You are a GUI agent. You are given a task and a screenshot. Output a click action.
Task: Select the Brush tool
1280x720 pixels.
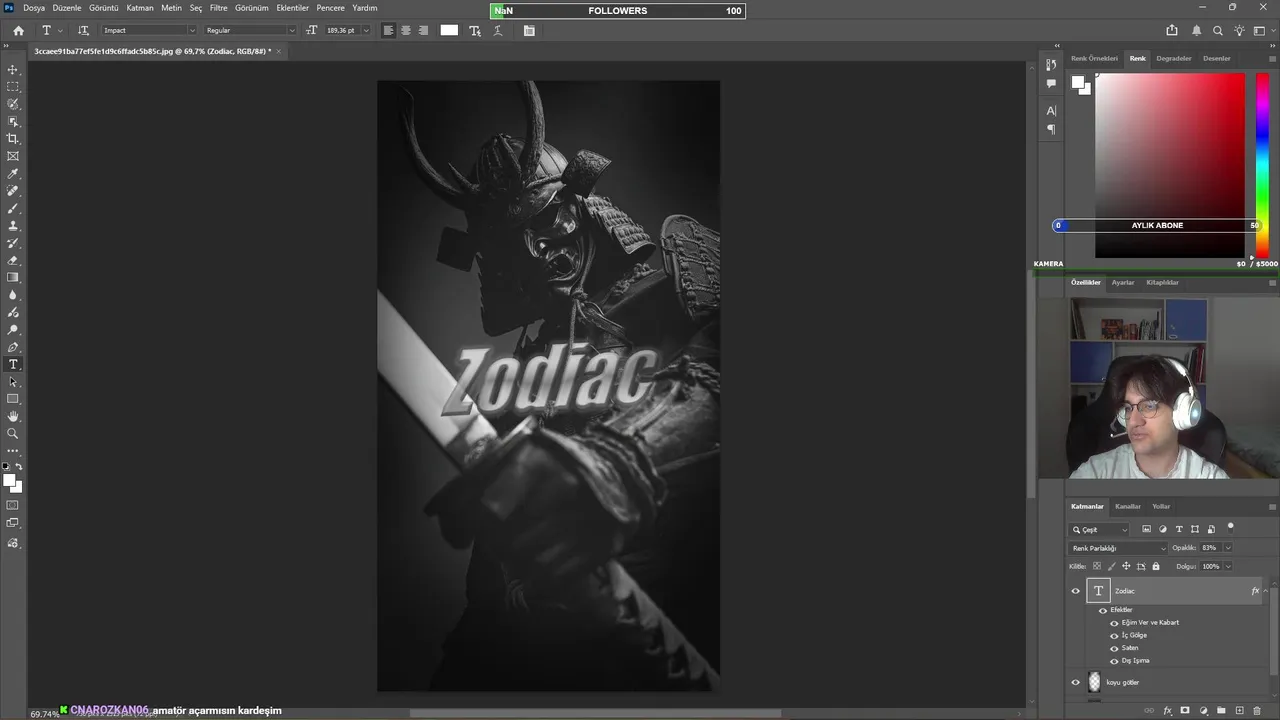click(13, 208)
